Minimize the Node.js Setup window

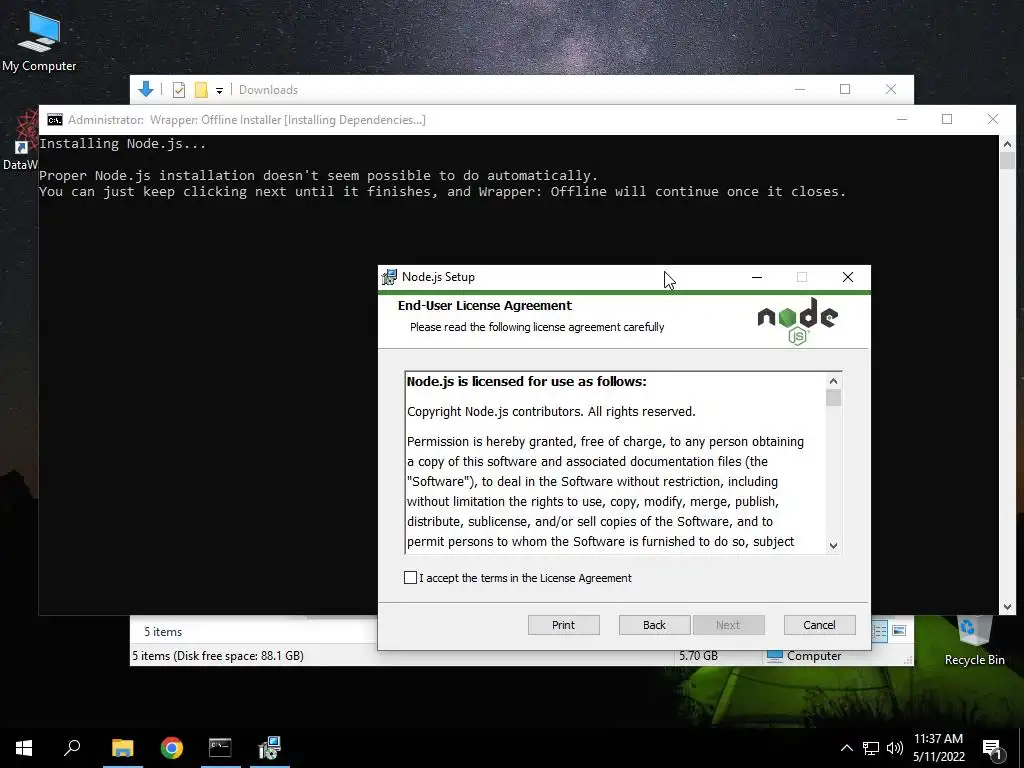point(756,277)
